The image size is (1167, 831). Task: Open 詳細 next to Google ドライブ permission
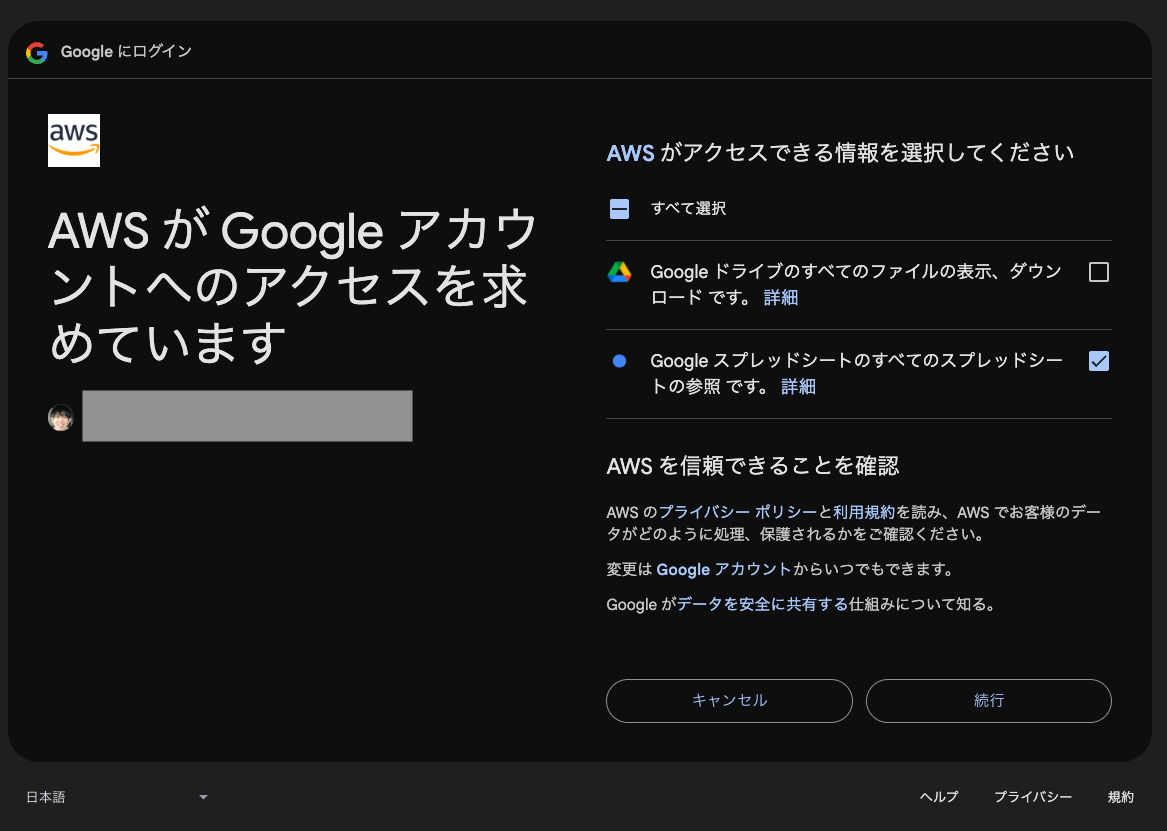[781, 297]
